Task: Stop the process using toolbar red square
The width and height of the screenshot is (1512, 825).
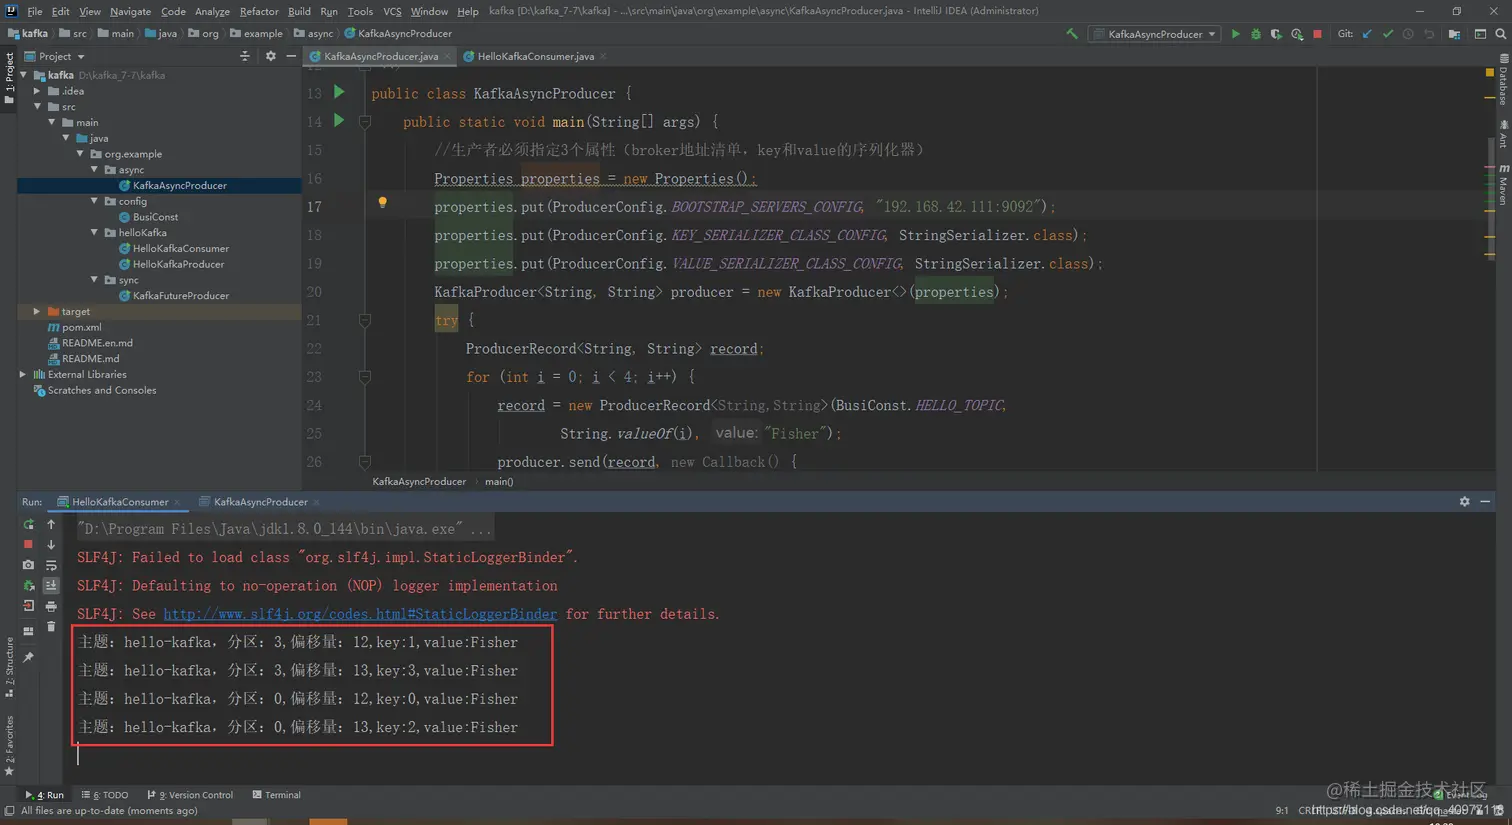Action: (1318, 34)
